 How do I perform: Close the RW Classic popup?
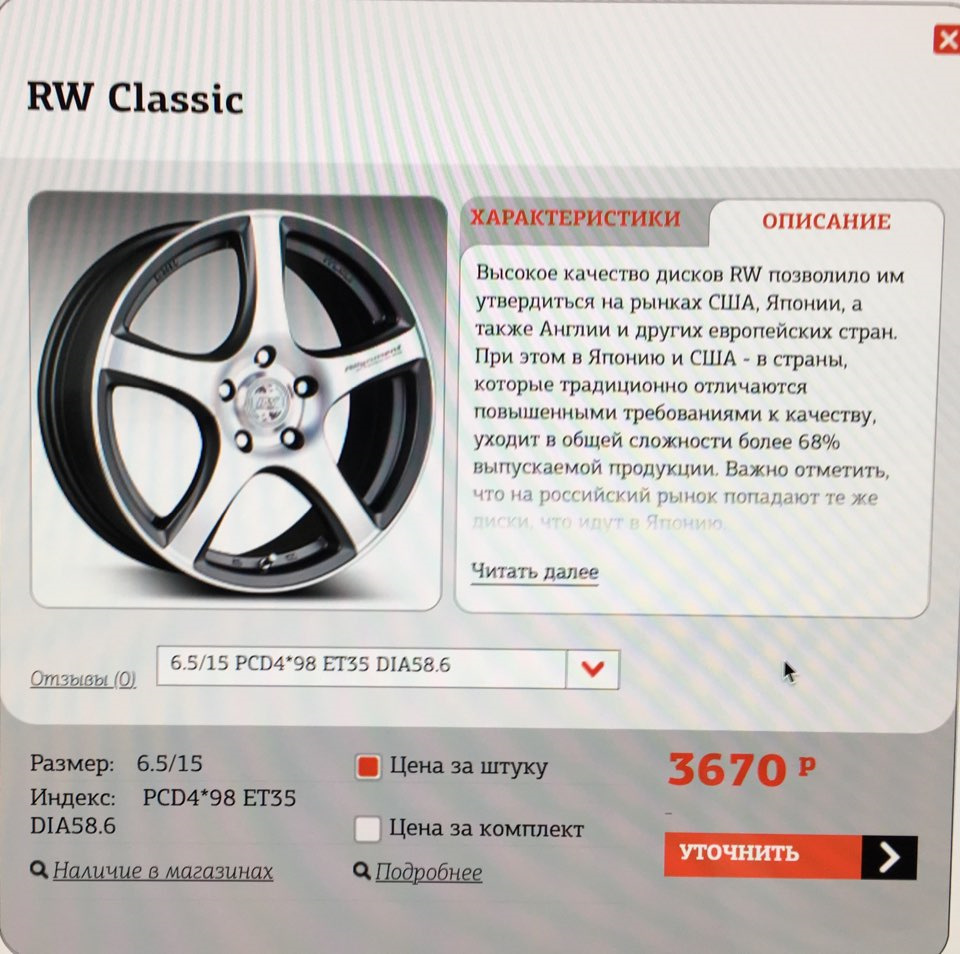tap(947, 40)
